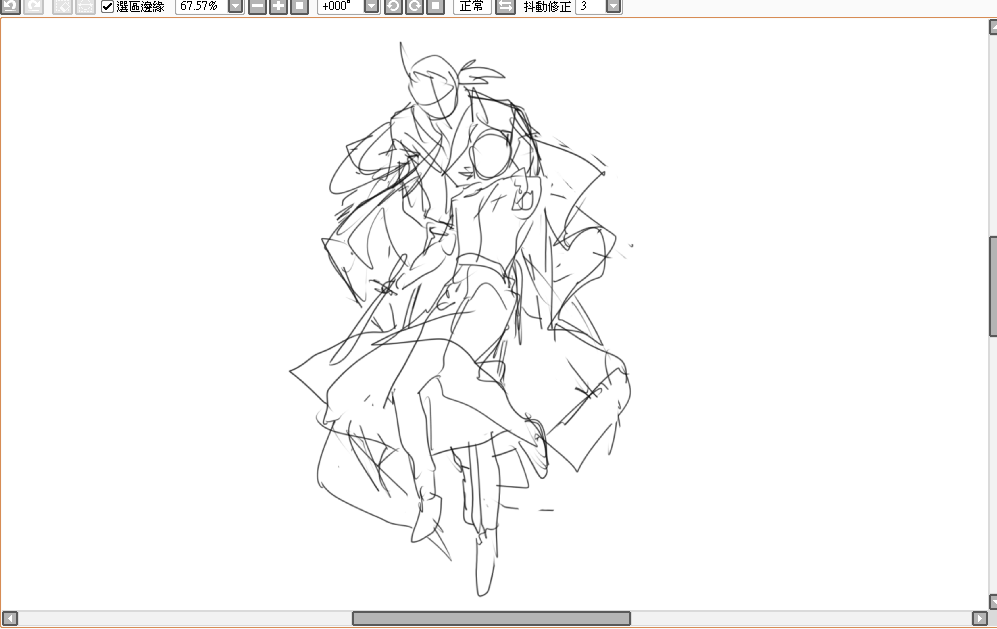Click the horizontal scrollbar thumb
This screenshot has height=629, width=997.
click(492, 618)
